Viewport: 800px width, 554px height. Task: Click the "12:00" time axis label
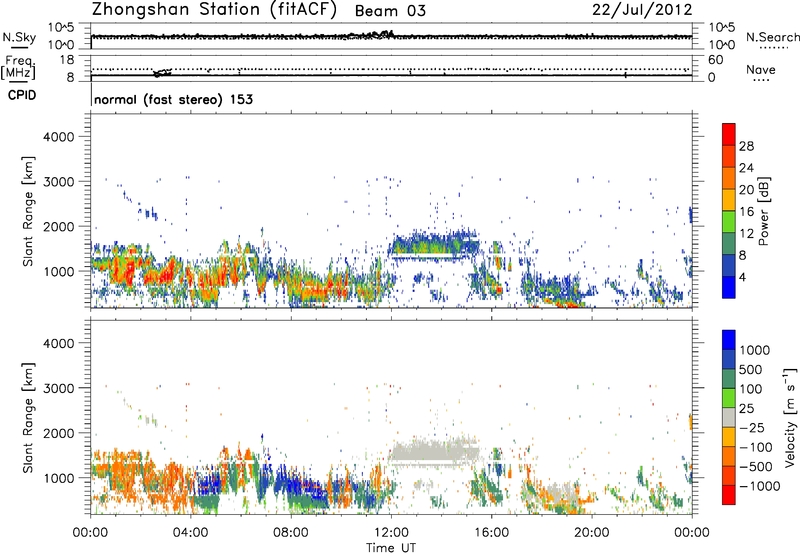click(x=391, y=533)
